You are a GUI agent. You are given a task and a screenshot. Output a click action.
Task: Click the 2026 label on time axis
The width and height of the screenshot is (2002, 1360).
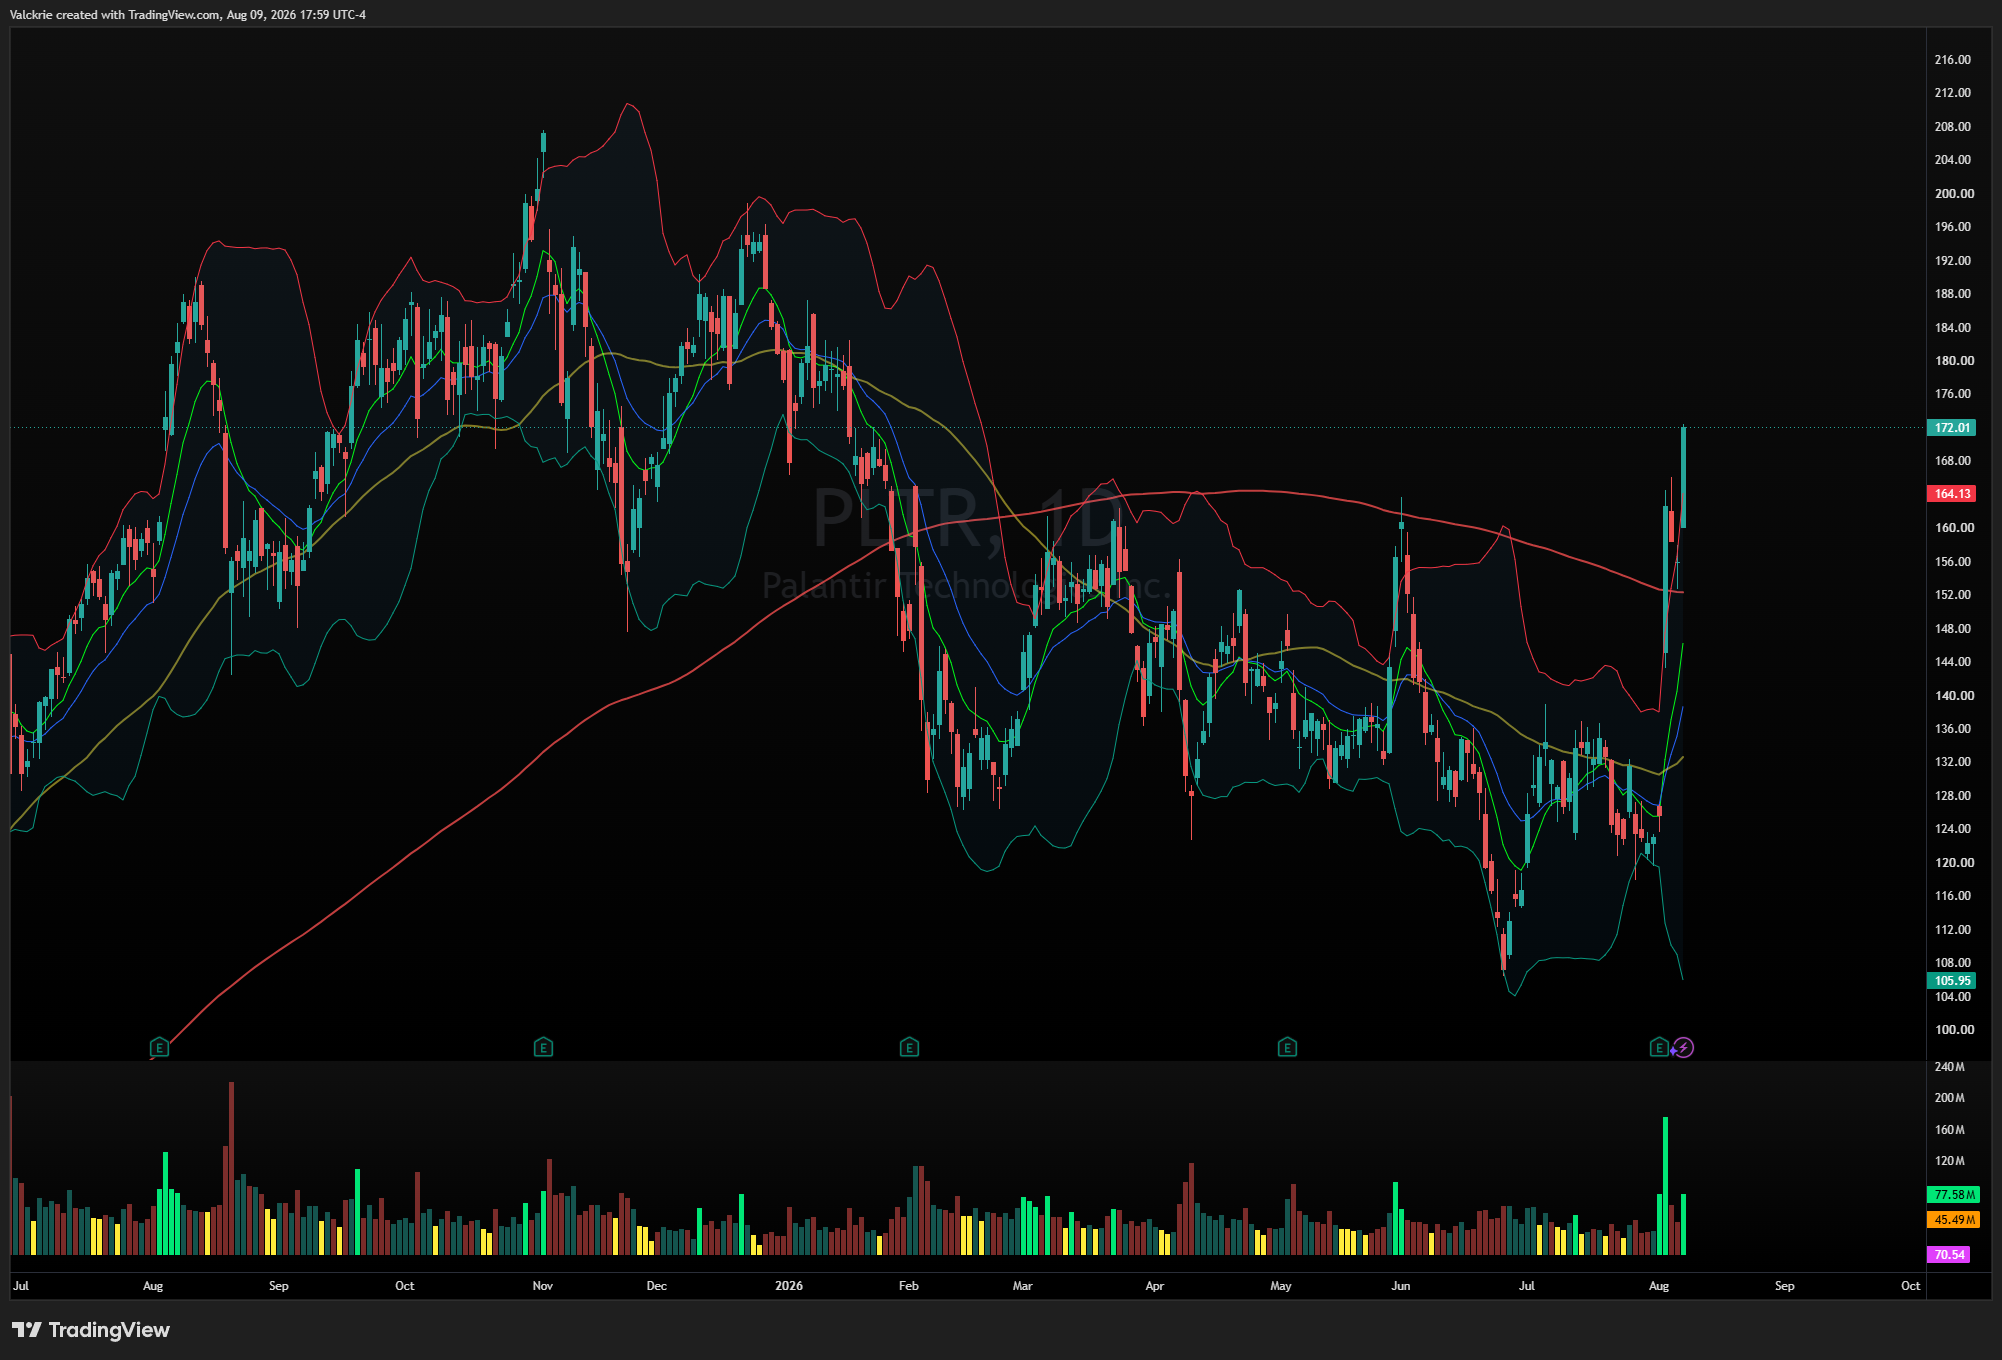click(789, 1286)
